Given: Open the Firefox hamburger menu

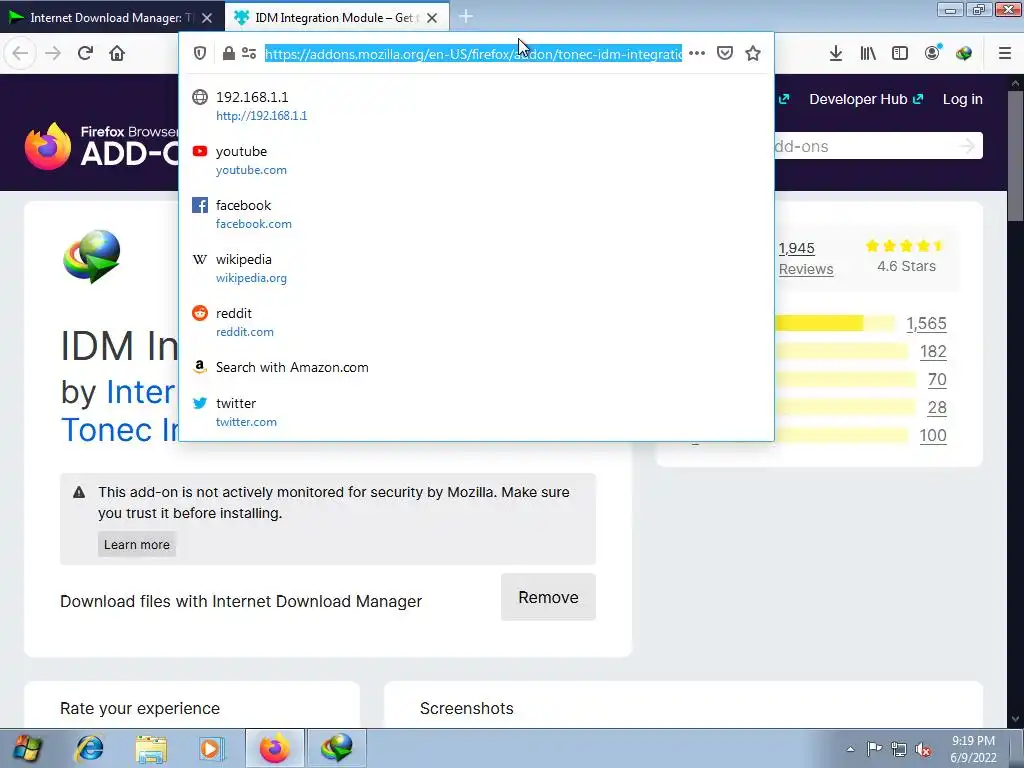Looking at the screenshot, I should 1005,54.
